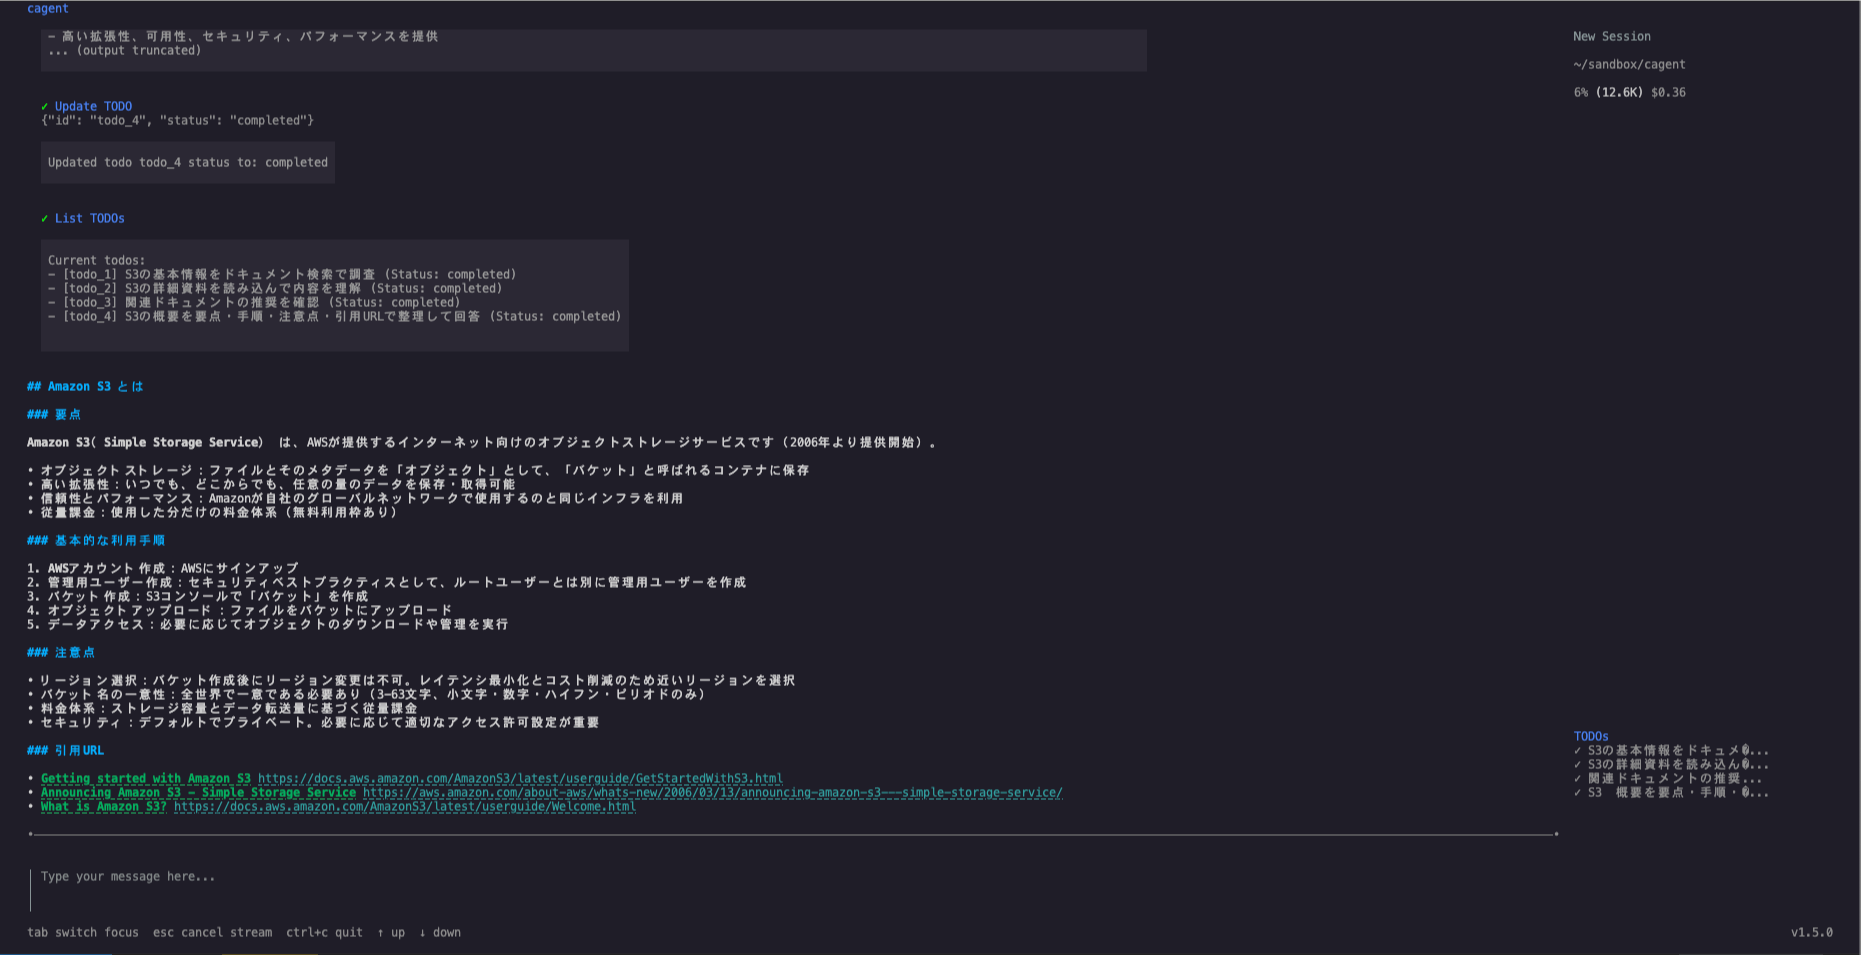This screenshot has height=955, width=1861.
Task: Click the '## Amazon S3 とは' heading
Action: click(x=85, y=386)
